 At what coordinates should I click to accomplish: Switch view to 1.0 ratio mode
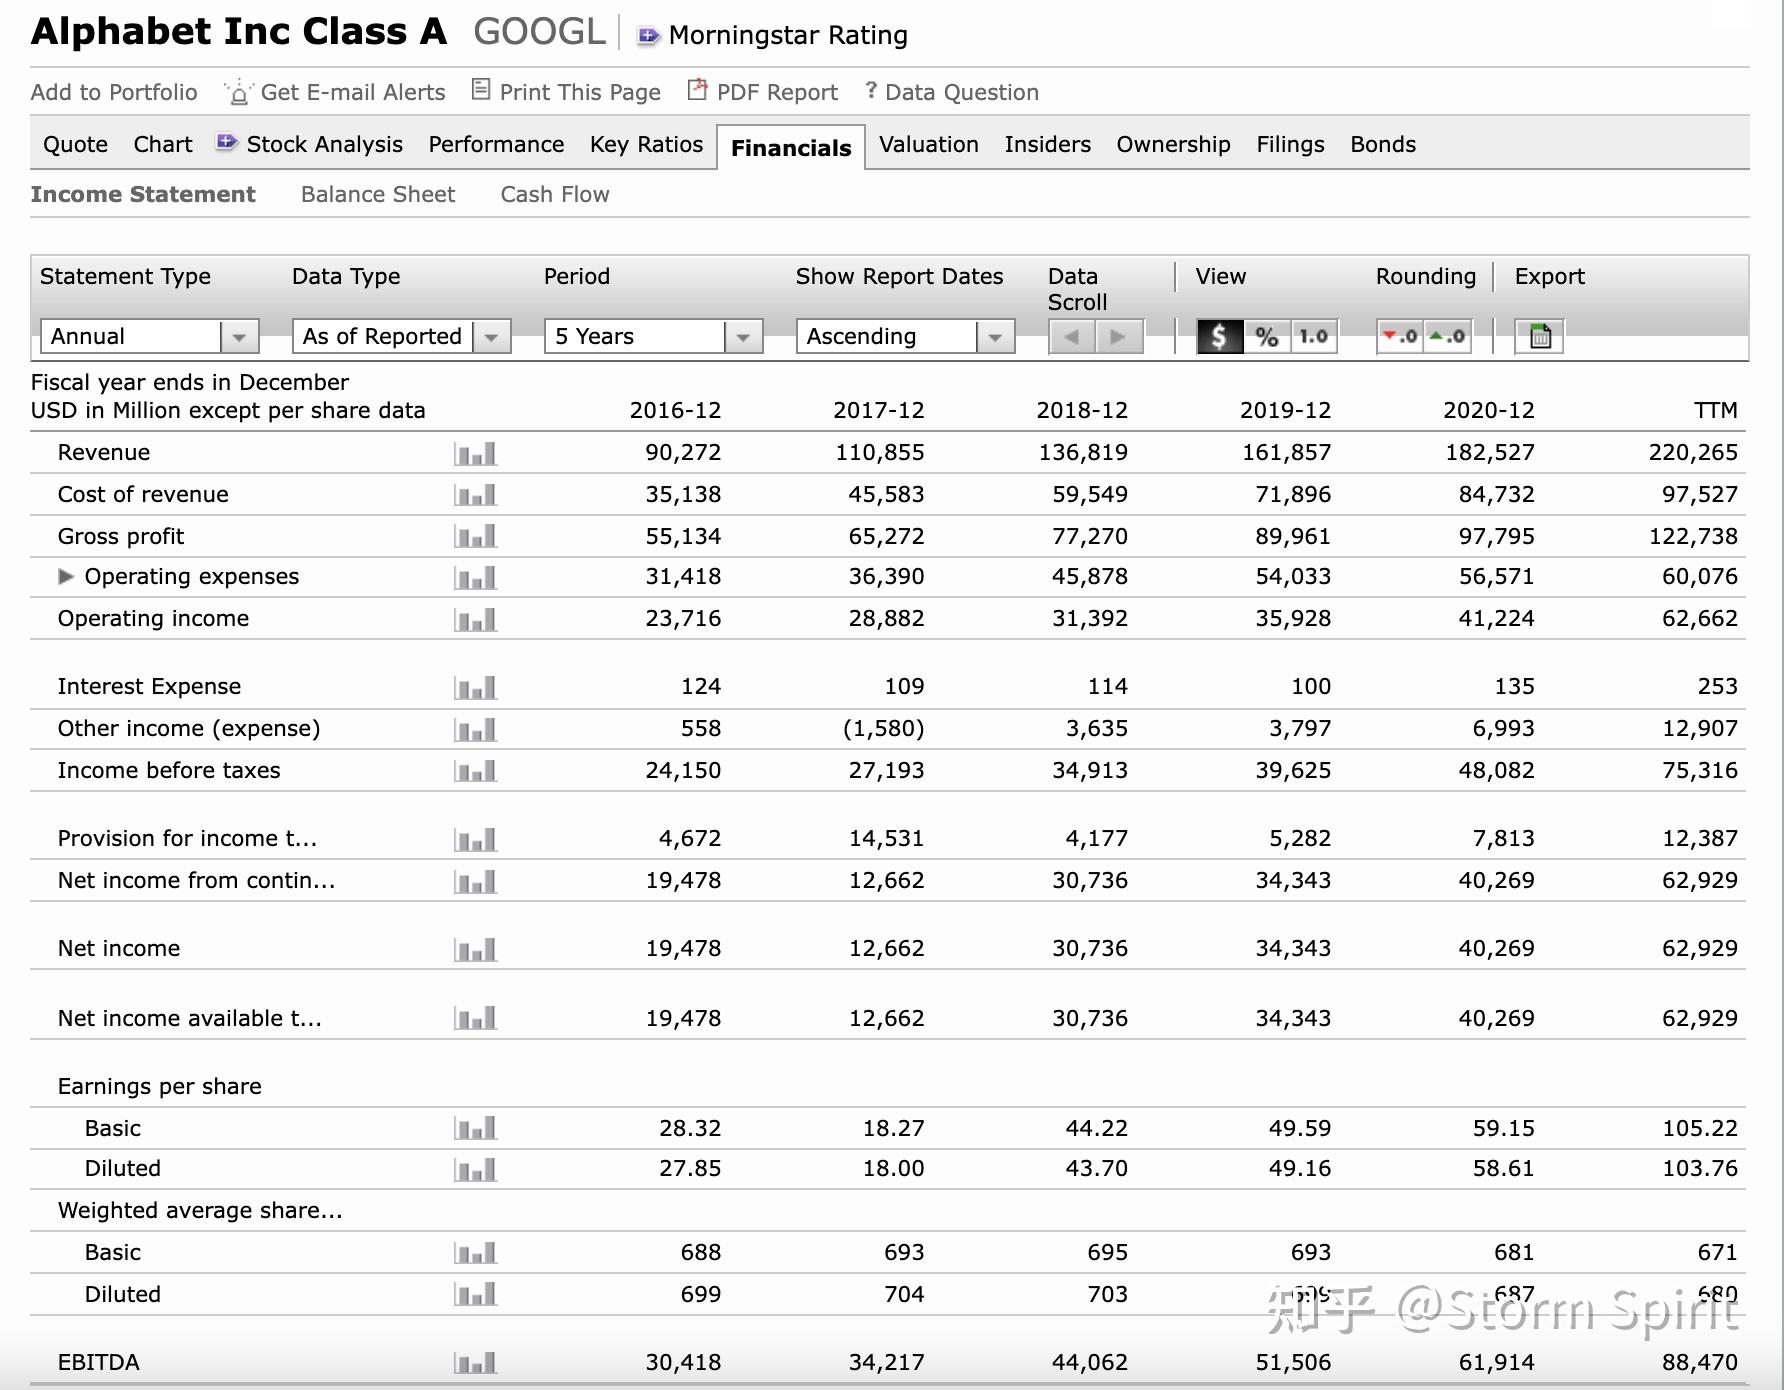click(x=1313, y=337)
